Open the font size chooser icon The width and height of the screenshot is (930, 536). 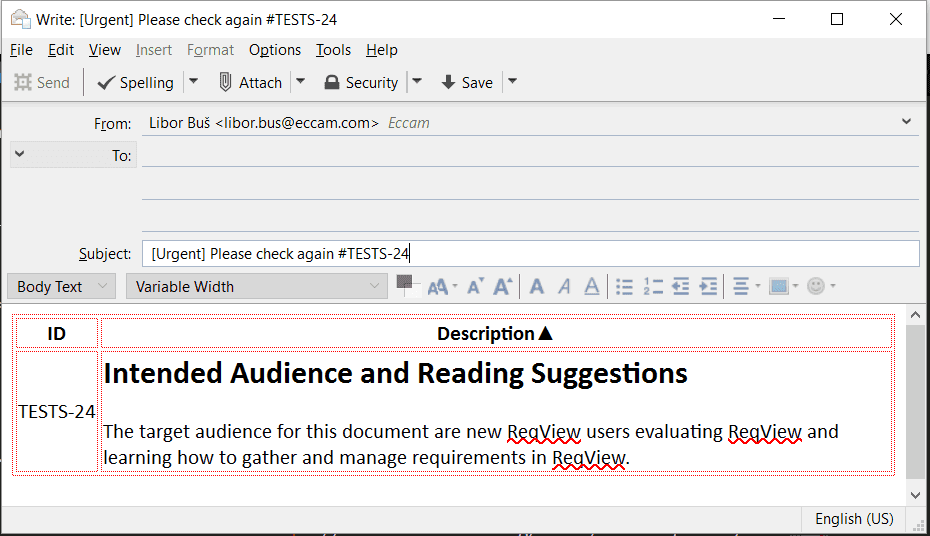(x=442, y=286)
